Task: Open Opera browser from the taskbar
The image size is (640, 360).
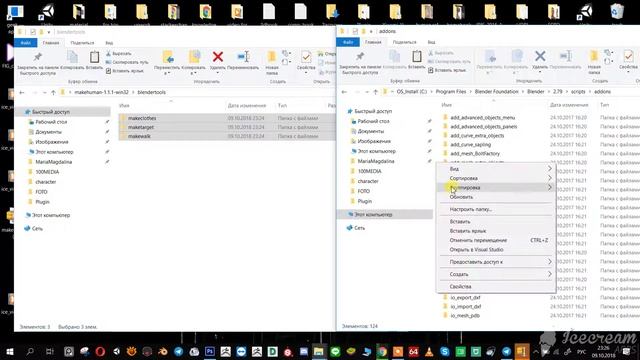Action: pyautogui.click(x=100, y=351)
